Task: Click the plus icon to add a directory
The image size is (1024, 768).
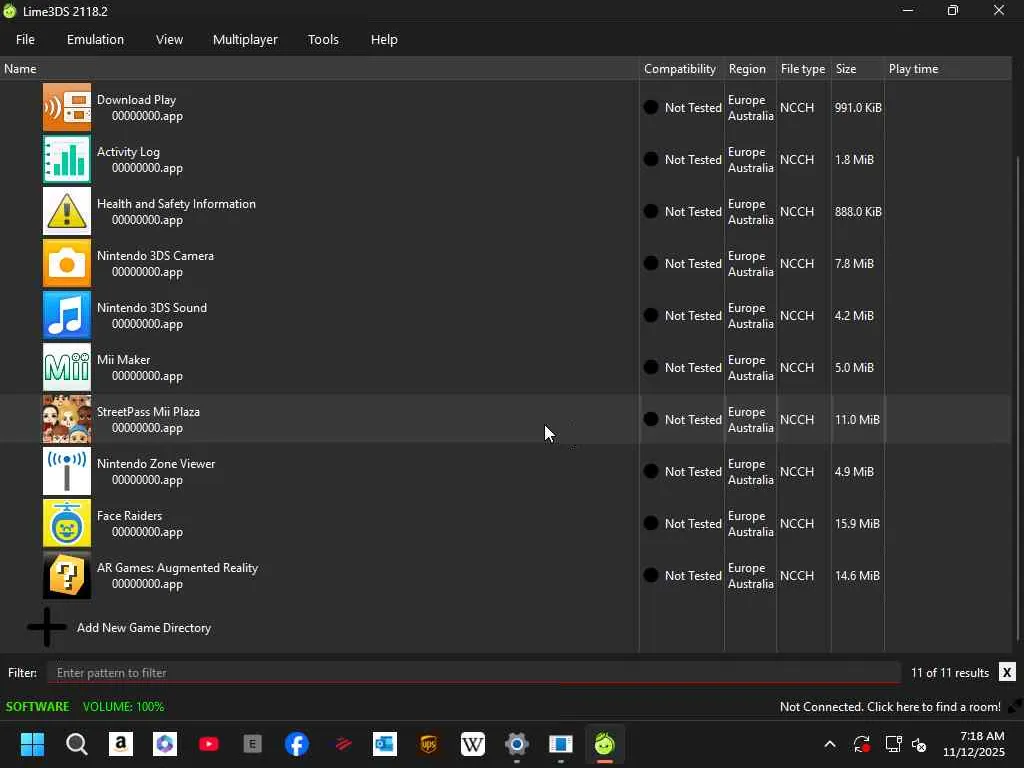Action: [46, 627]
